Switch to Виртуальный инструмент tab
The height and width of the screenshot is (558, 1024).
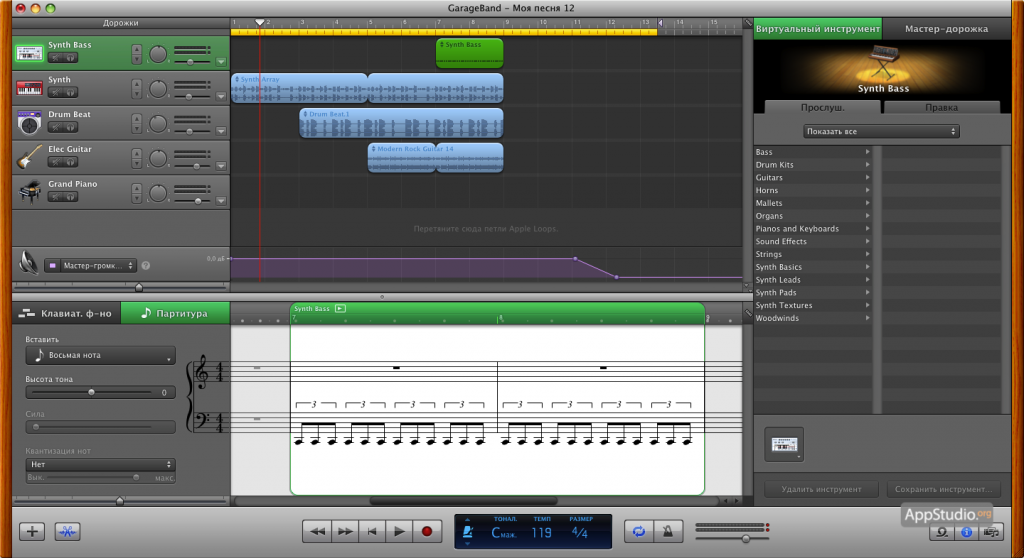coord(818,29)
